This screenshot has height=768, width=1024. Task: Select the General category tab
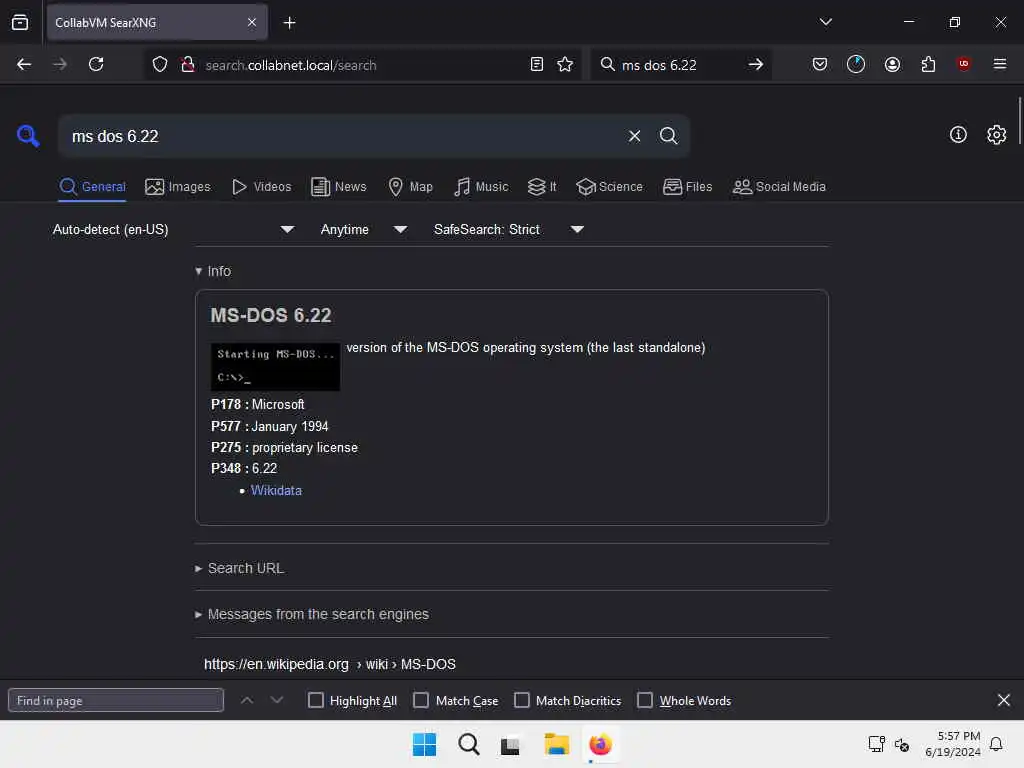(x=92, y=187)
